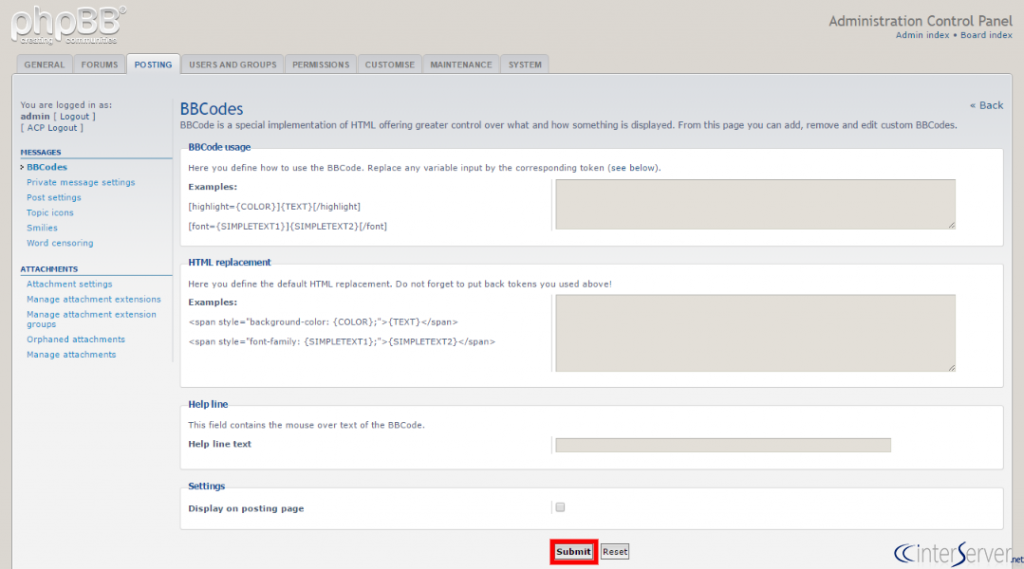This screenshot has width=1024, height=569.
Task: Go to the Permissions tab
Action: point(321,65)
